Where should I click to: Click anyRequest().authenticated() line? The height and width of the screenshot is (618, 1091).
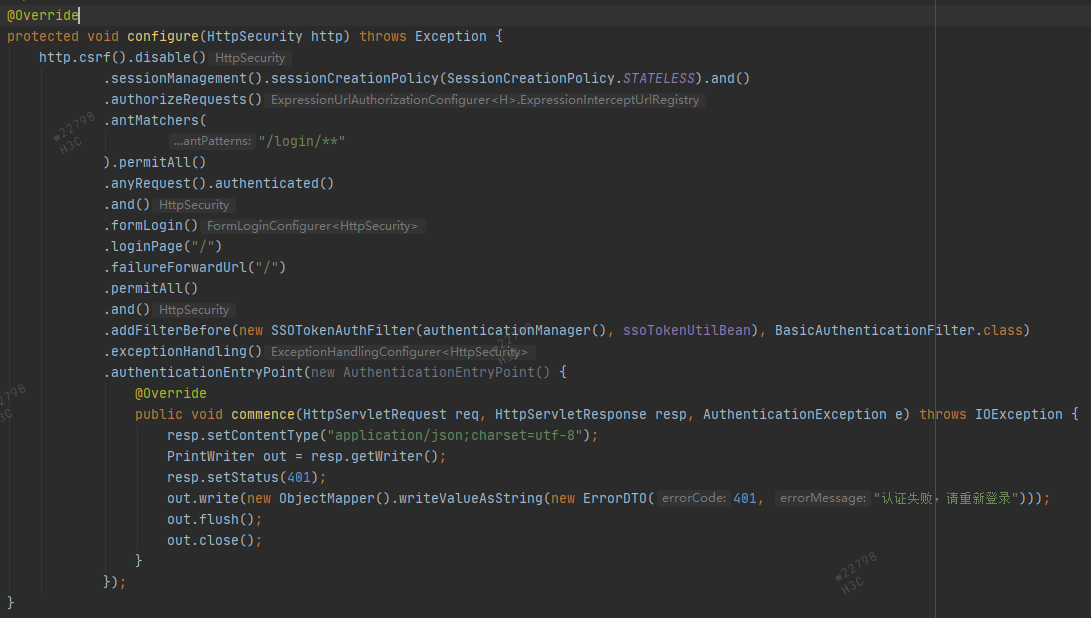[x=219, y=183]
